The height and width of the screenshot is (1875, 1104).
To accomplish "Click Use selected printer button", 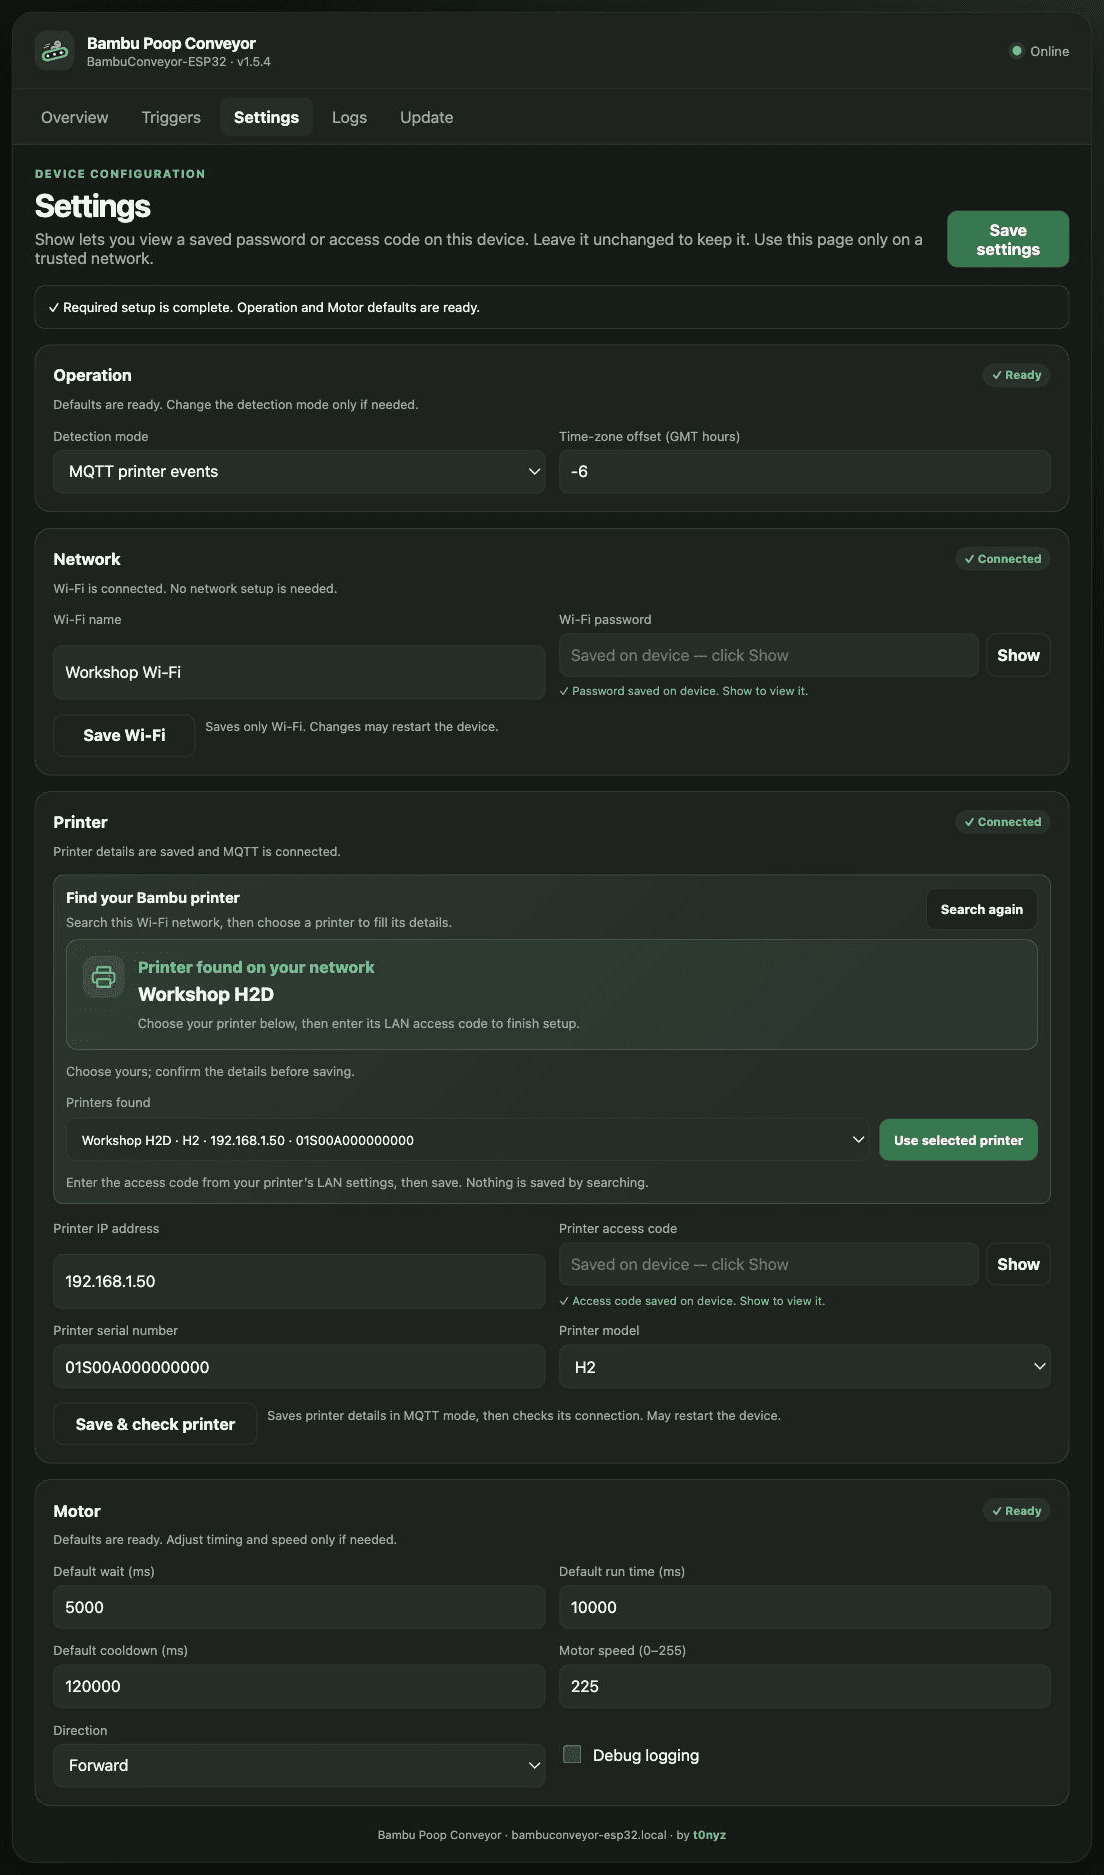I will (x=958, y=1140).
